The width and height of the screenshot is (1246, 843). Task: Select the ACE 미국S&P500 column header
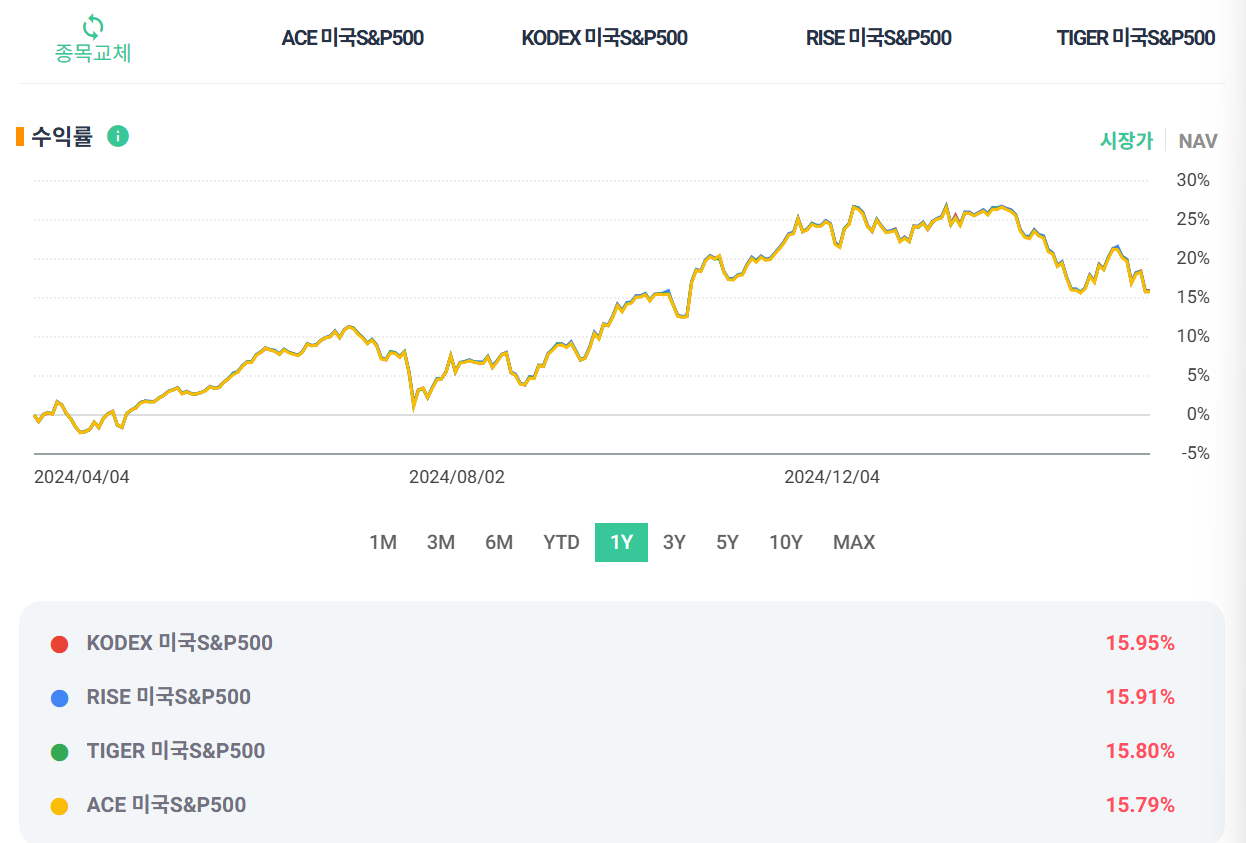(353, 38)
